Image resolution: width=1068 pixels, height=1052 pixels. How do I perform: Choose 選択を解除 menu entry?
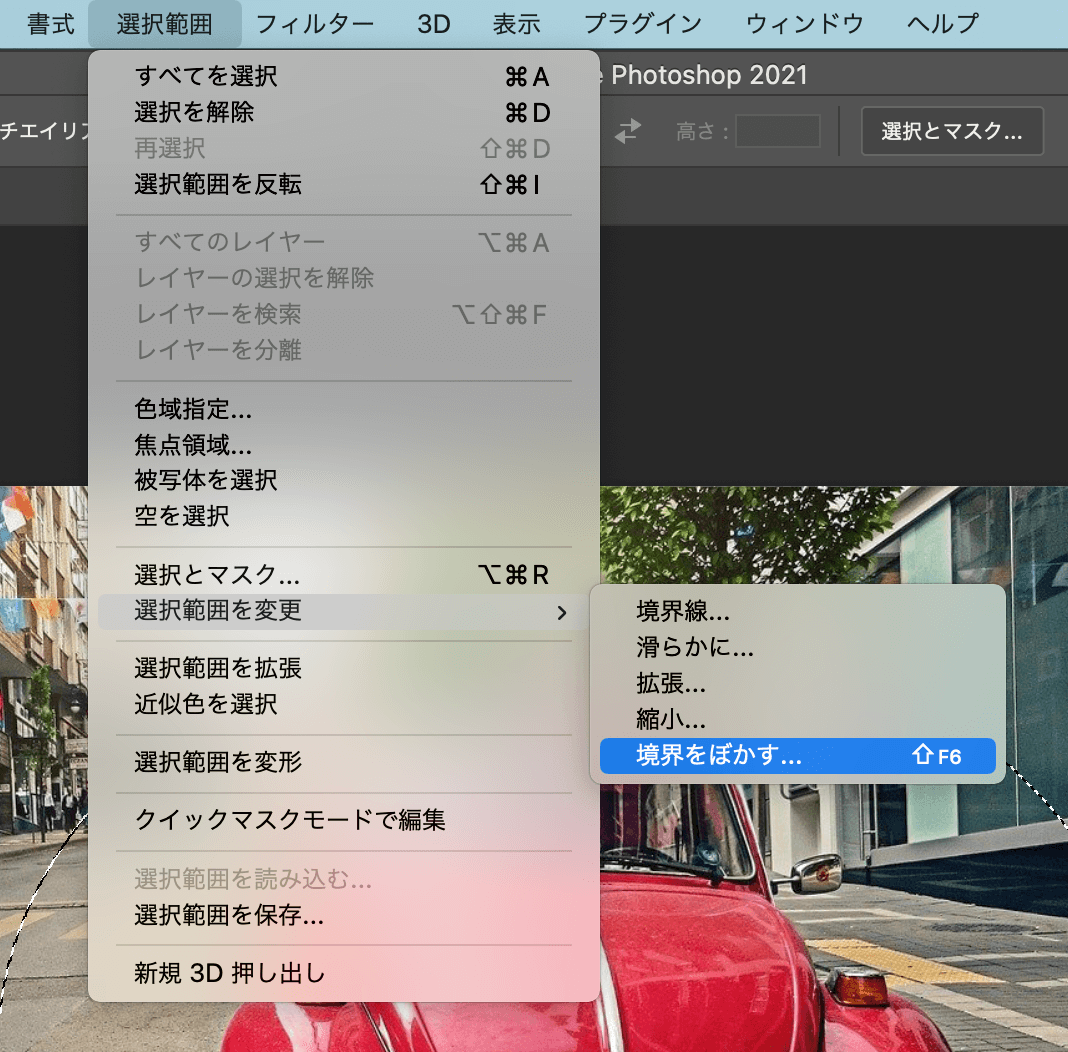(343, 112)
